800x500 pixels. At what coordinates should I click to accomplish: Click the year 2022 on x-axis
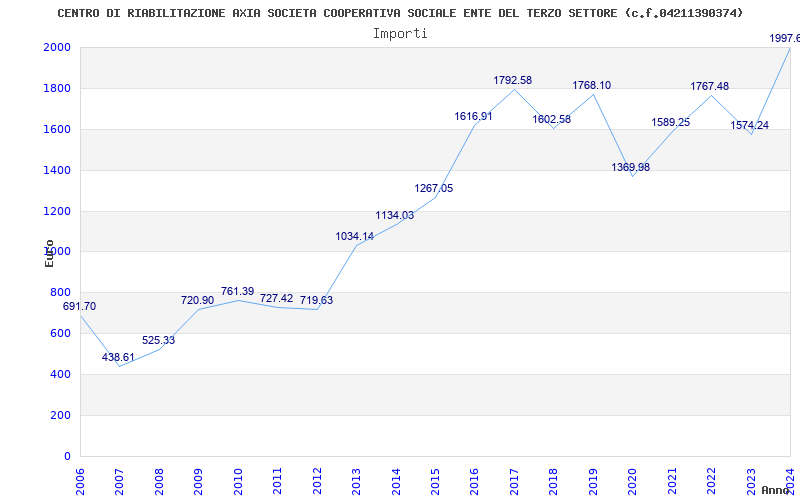(x=712, y=481)
